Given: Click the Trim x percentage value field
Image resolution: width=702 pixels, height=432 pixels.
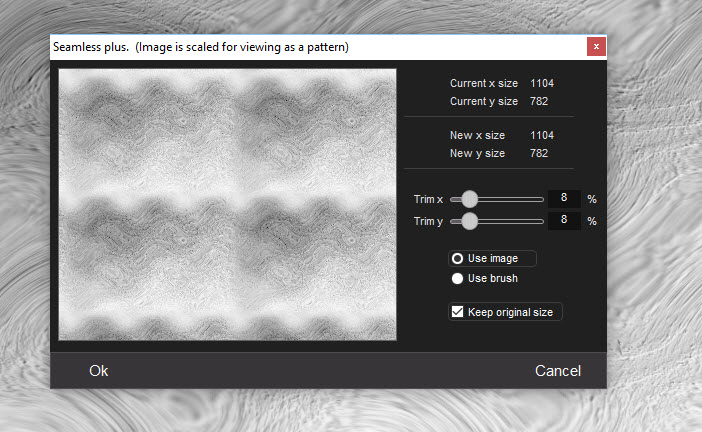Looking at the screenshot, I should click(x=564, y=199).
